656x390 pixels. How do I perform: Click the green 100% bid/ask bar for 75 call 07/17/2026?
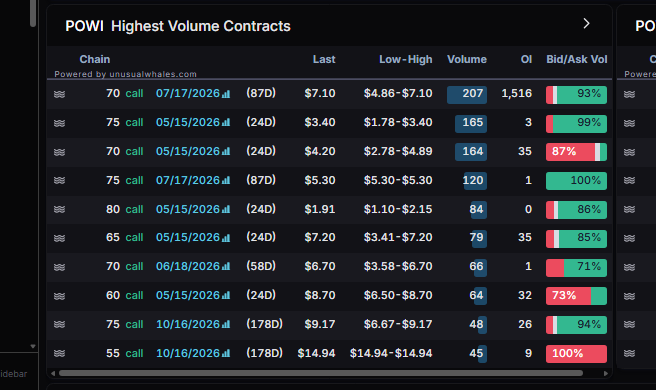576,181
